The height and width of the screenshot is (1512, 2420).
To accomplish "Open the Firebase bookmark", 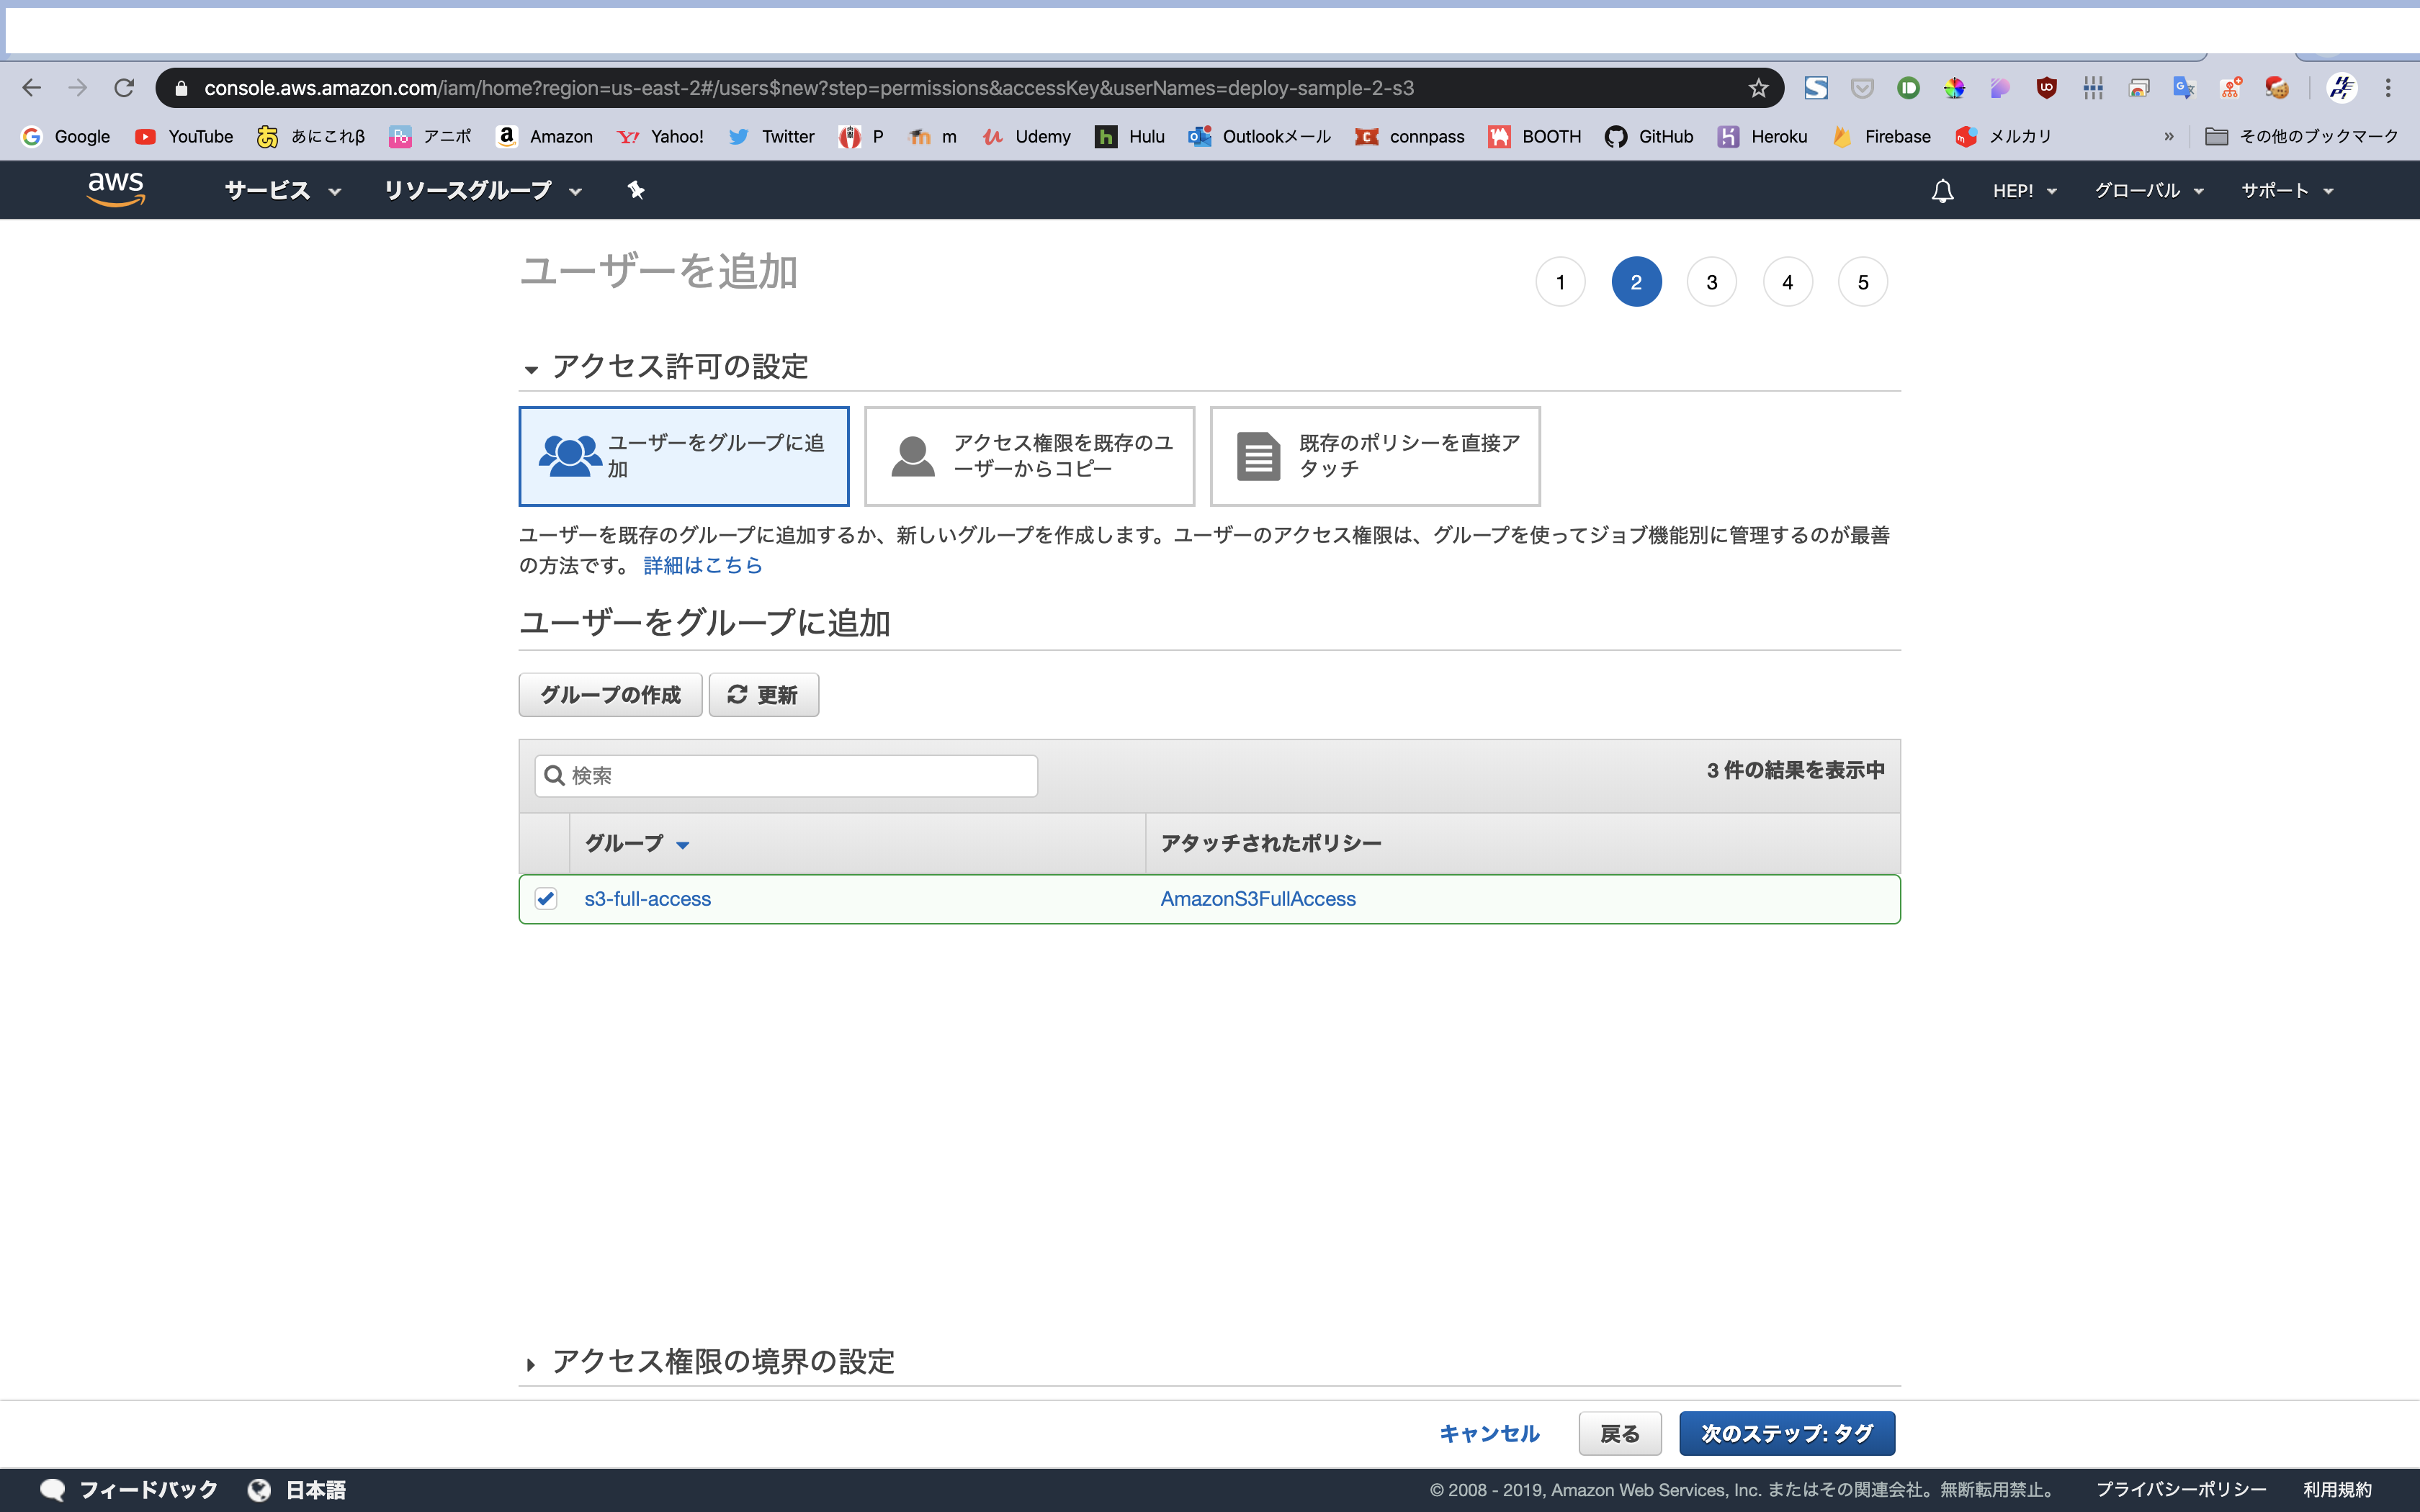I will pyautogui.click(x=1881, y=136).
